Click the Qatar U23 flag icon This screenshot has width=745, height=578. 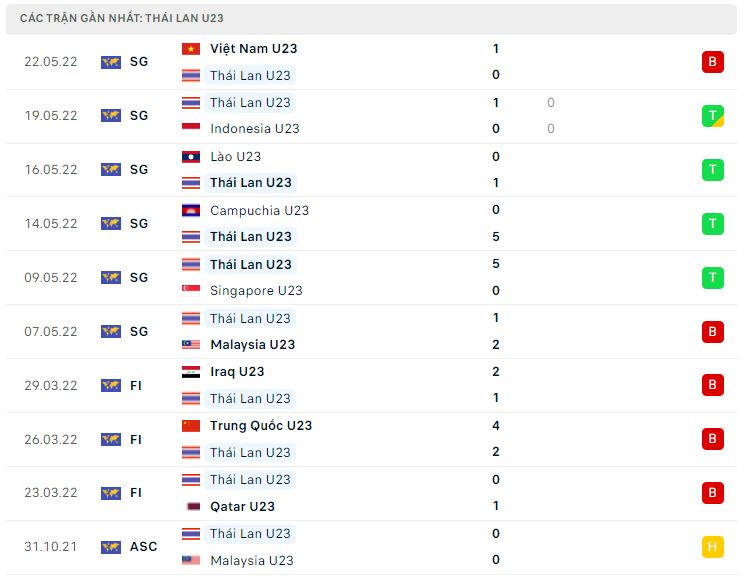[193, 506]
